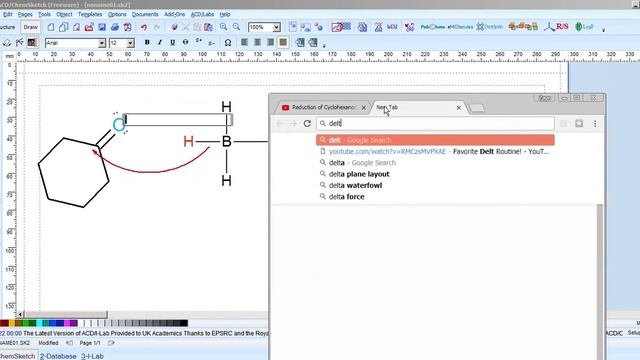Click the horizontal scrollbar left arrow
640x360 pixels.
tap(20, 315)
